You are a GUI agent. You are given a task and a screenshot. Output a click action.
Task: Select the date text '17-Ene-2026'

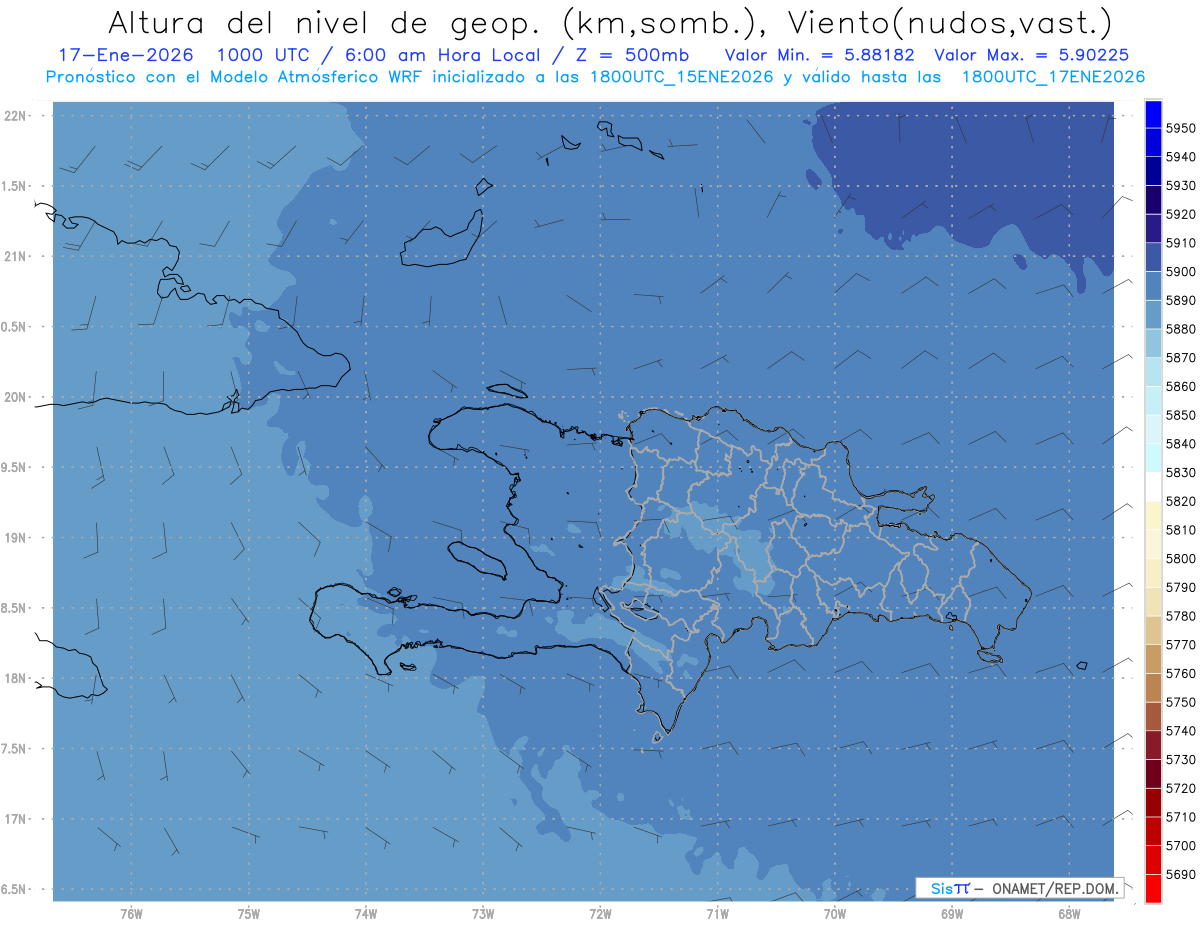[125, 55]
